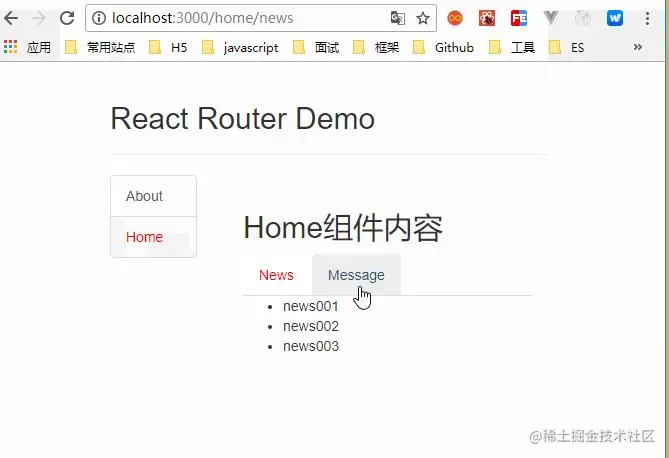
Task: Open the Vue devtools extension icon
Action: click(x=551, y=18)
